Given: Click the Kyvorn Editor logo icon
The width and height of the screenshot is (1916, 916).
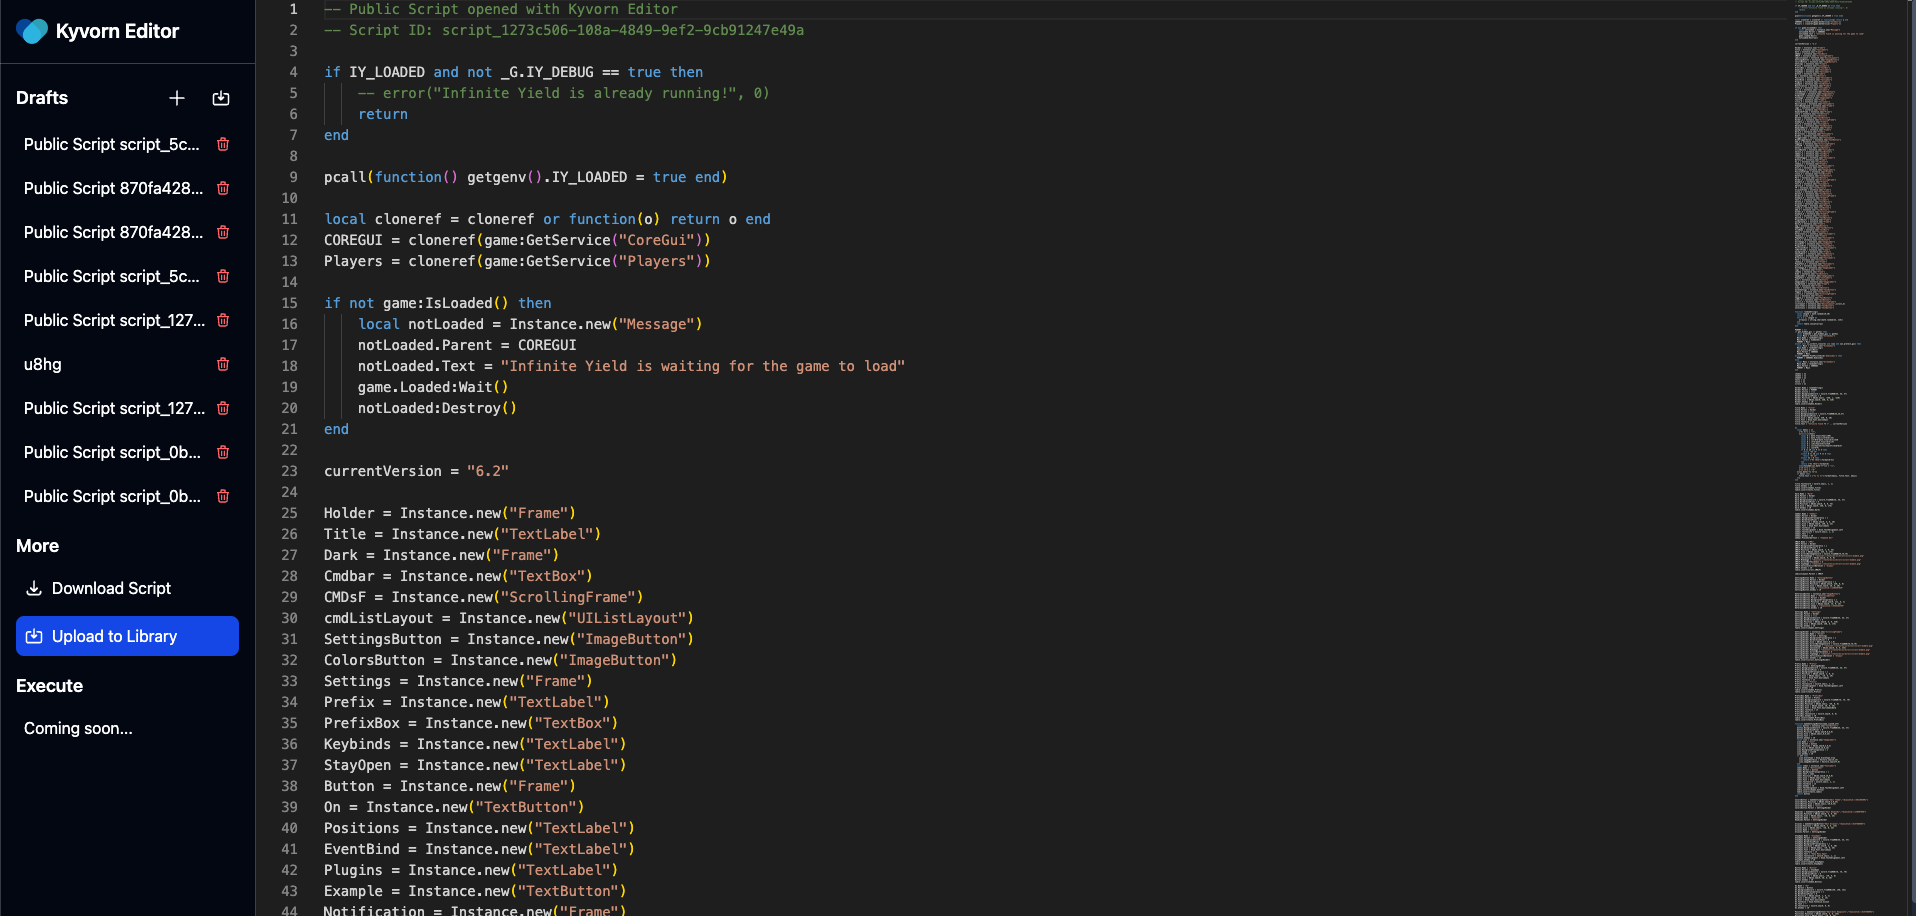Looking at the screenshot, I should click(33, 31).
